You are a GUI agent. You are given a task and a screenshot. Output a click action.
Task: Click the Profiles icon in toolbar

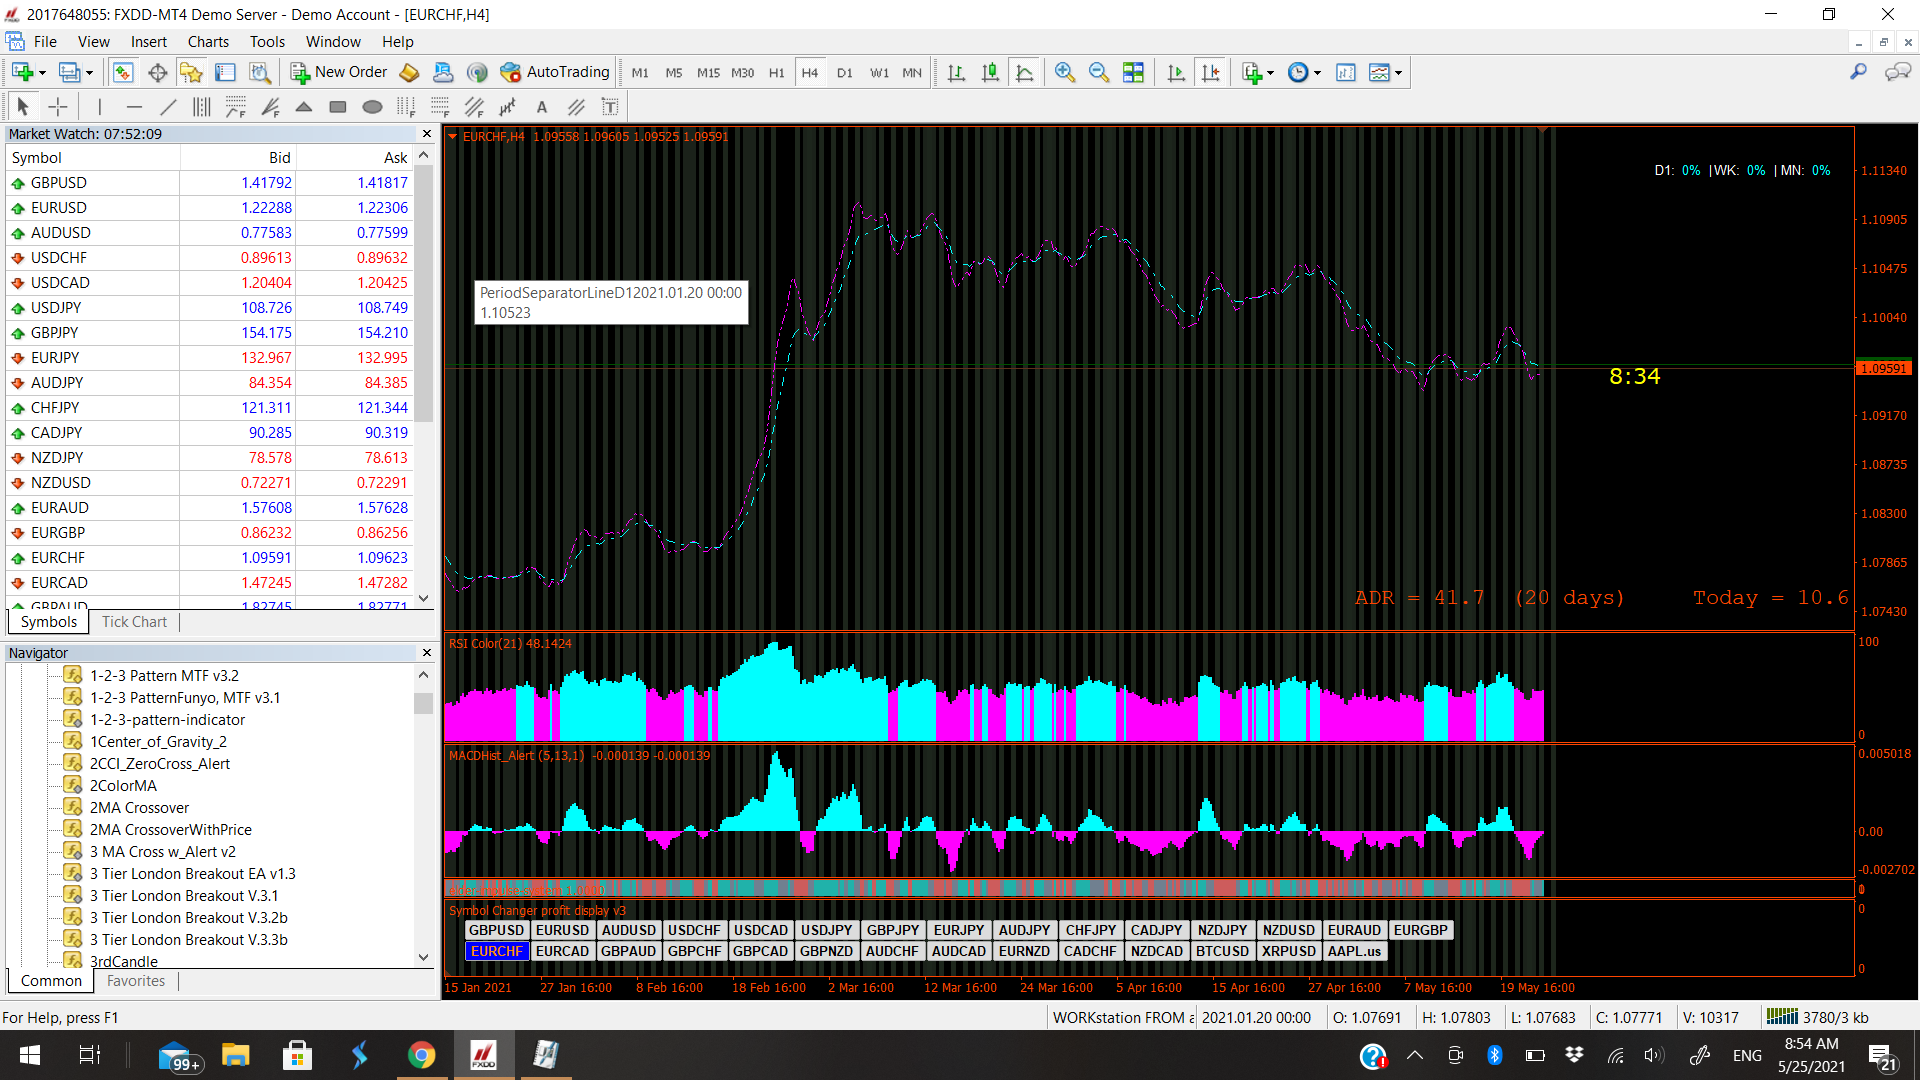click(x=69, y=72)
